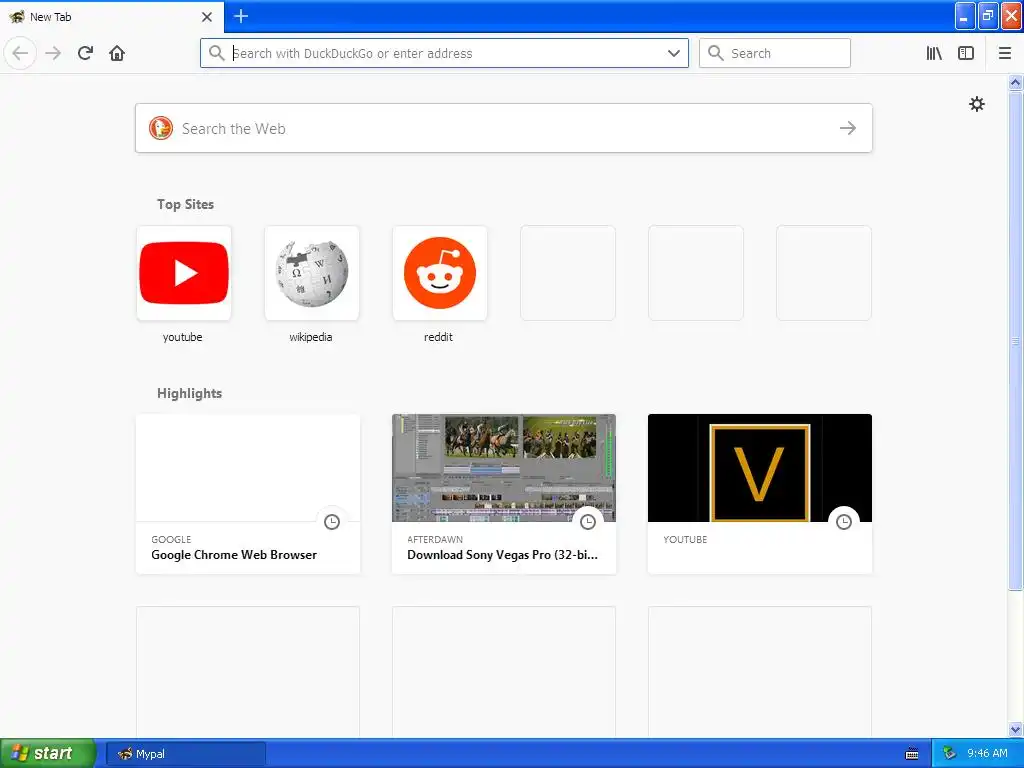The width and height of the screenshot is (1024, 768).
Task: Click the 9:46 AM taskbar clock
Action: (x=987, y=754)
